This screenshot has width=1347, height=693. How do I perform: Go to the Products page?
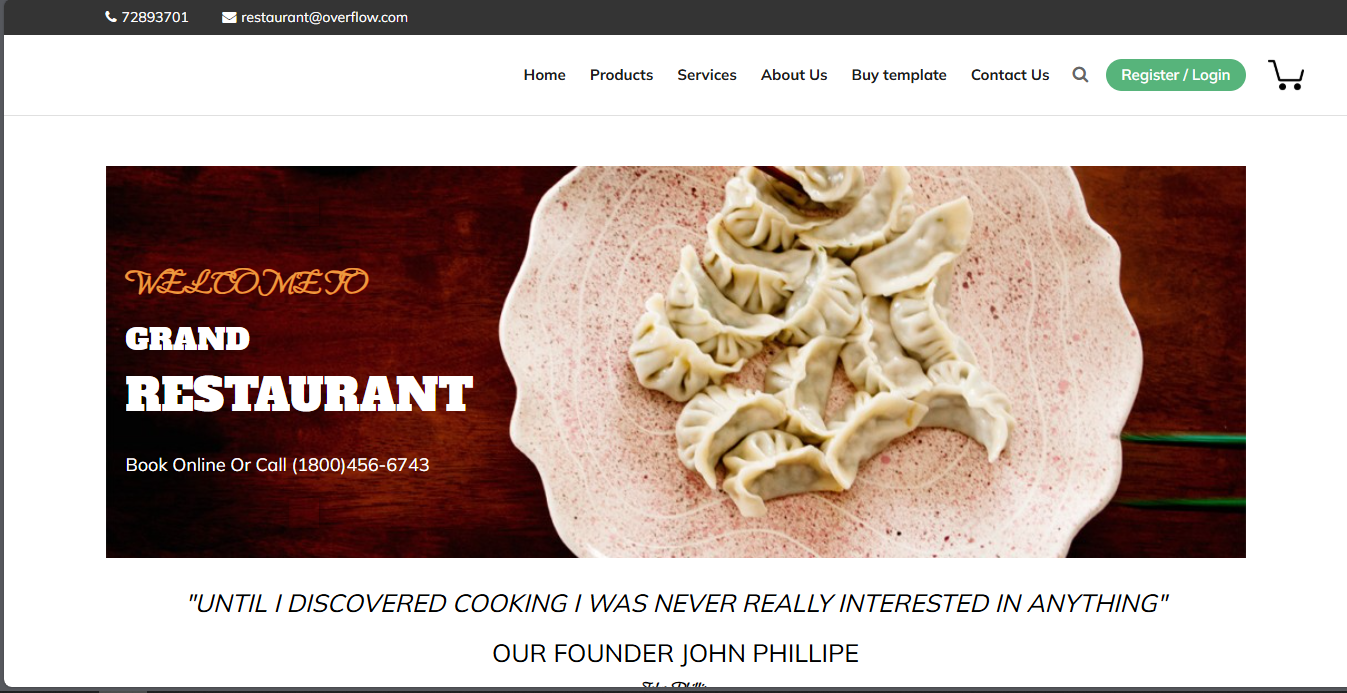(621, 75)
